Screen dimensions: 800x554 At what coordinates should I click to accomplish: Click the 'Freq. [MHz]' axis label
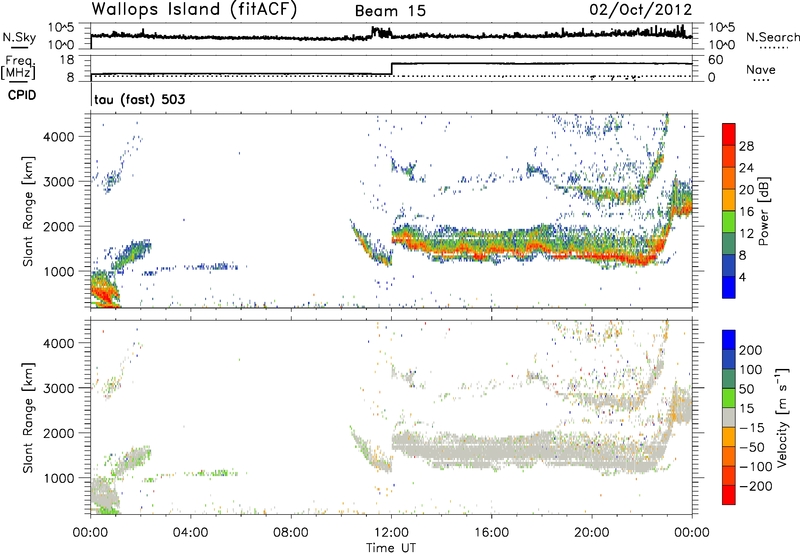(19, 67)
